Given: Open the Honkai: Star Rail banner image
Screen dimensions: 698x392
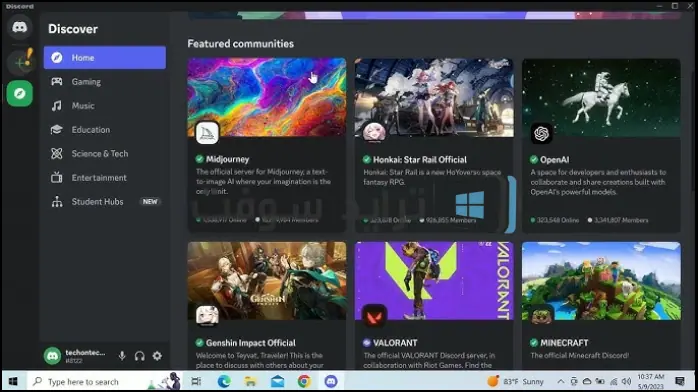Looking at the screenshot, I should [x=434, y=97].
